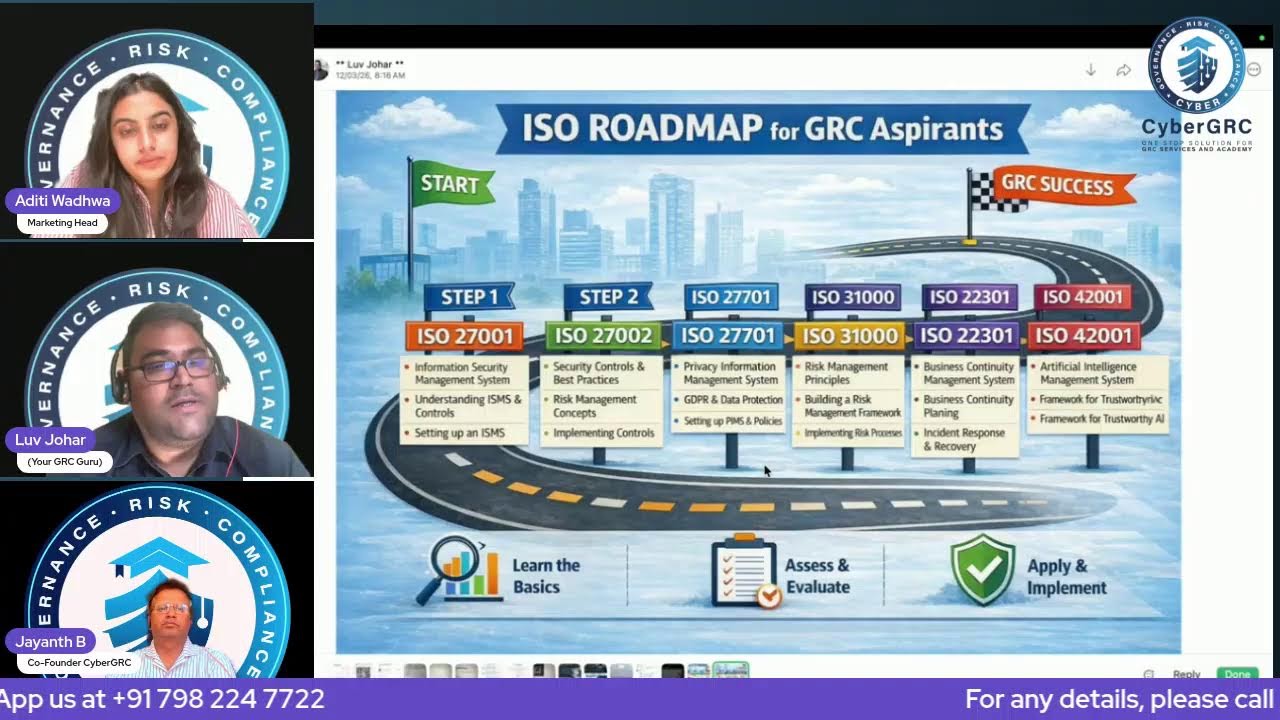Click the green Done button
This screenshot has width=1280, height=720.
coord(1237,674)
